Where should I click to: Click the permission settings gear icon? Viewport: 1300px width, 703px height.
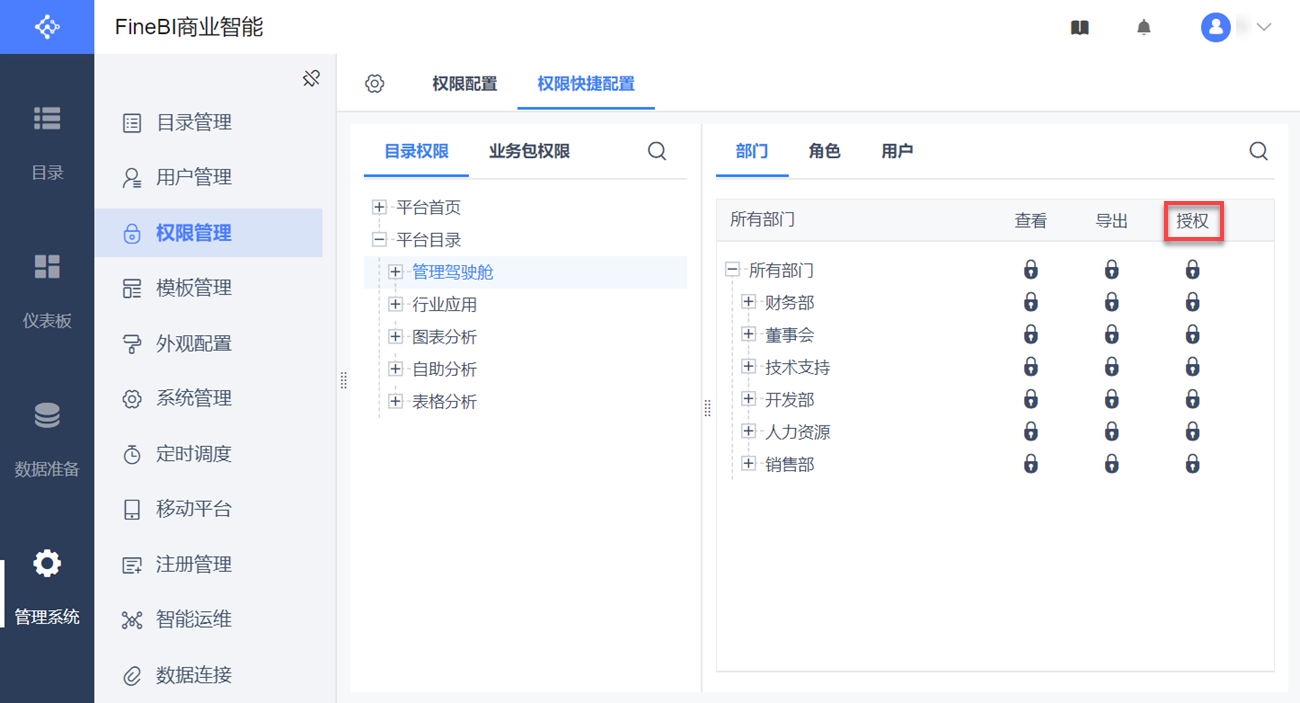(375, 84)
